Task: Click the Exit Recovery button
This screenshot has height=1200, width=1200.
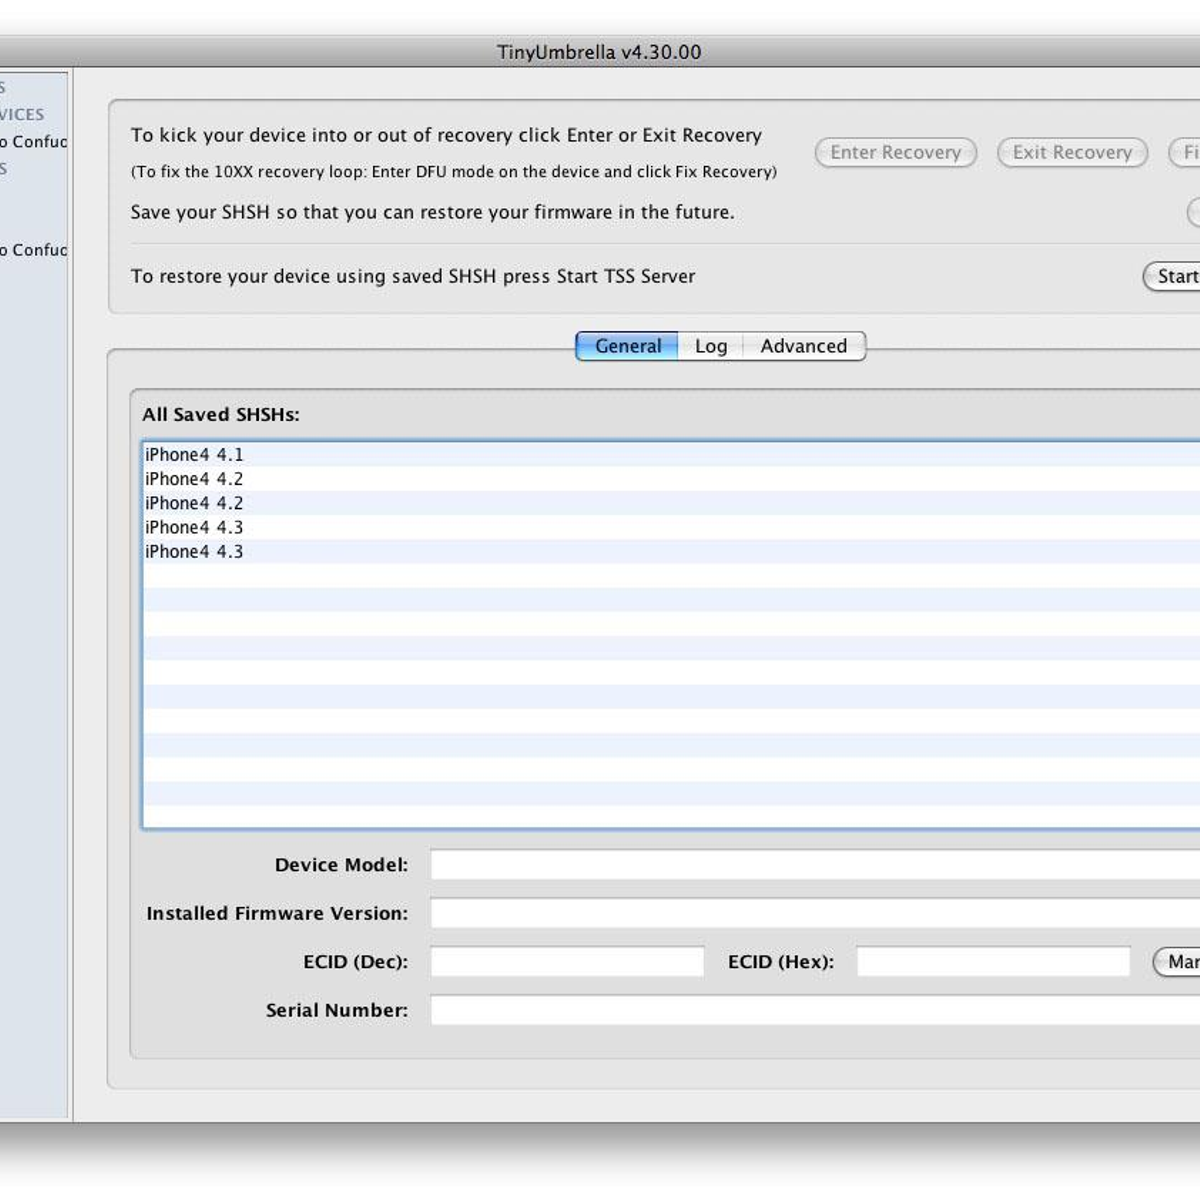Action: 1072,152
